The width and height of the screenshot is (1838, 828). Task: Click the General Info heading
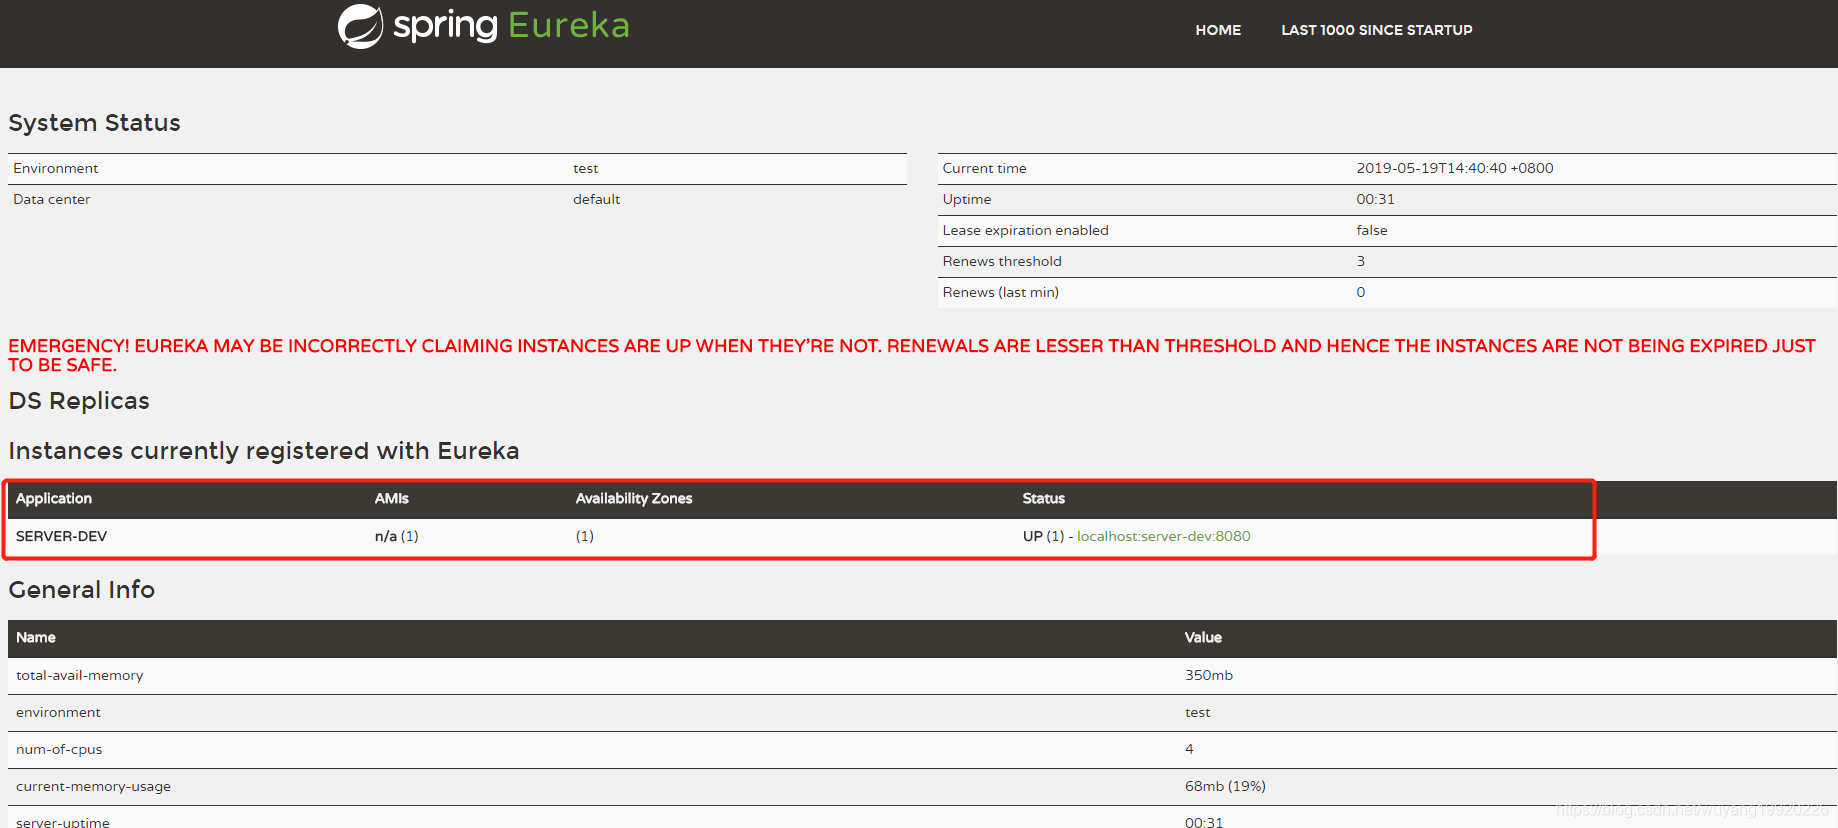click(82, 590)
